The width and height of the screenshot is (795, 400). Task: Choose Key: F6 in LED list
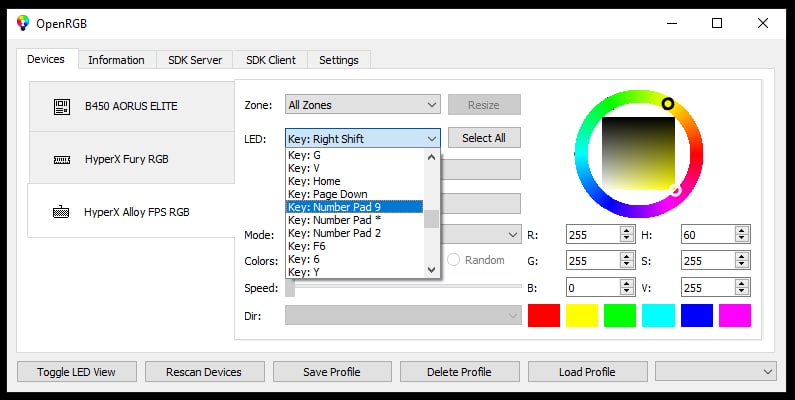[354, 246]
